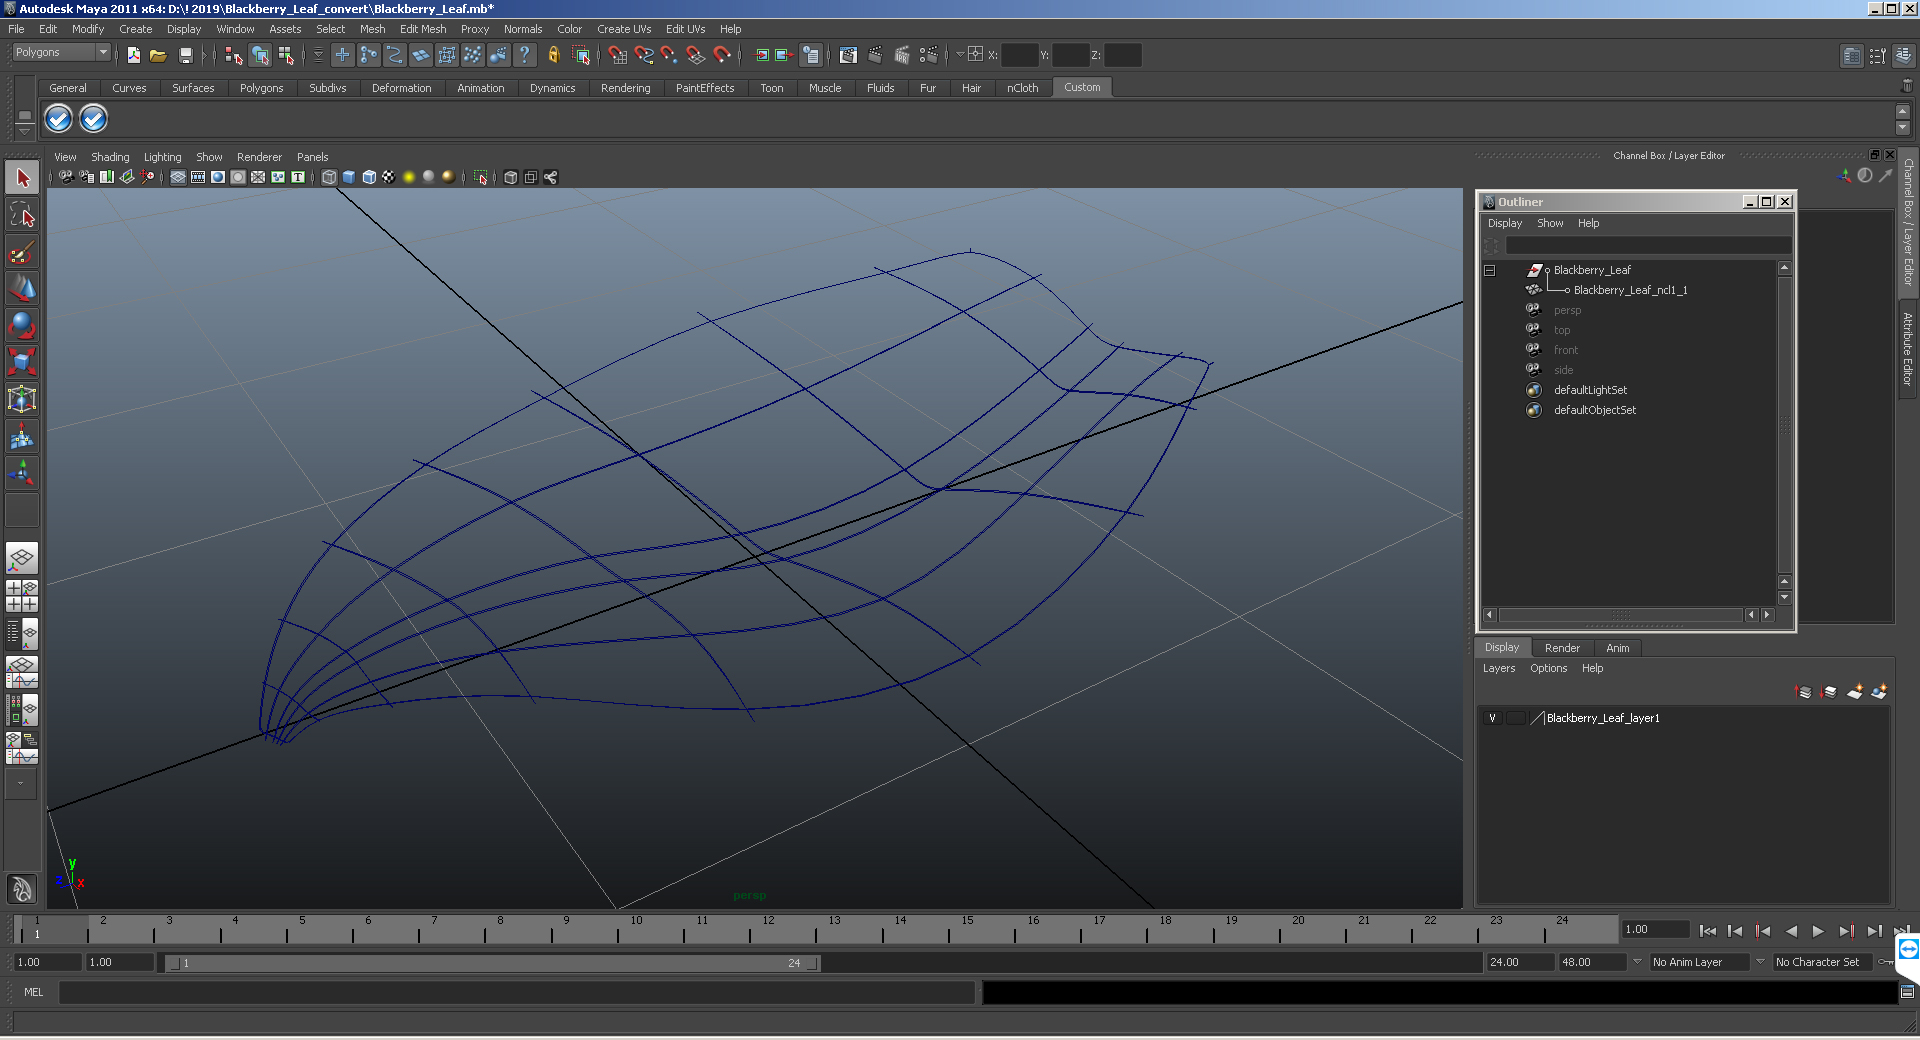1920x1040 pixels.
Task: Toggle wireframe display in viewport toolbar
Action: pyautogui.click(x=329, y=177)
